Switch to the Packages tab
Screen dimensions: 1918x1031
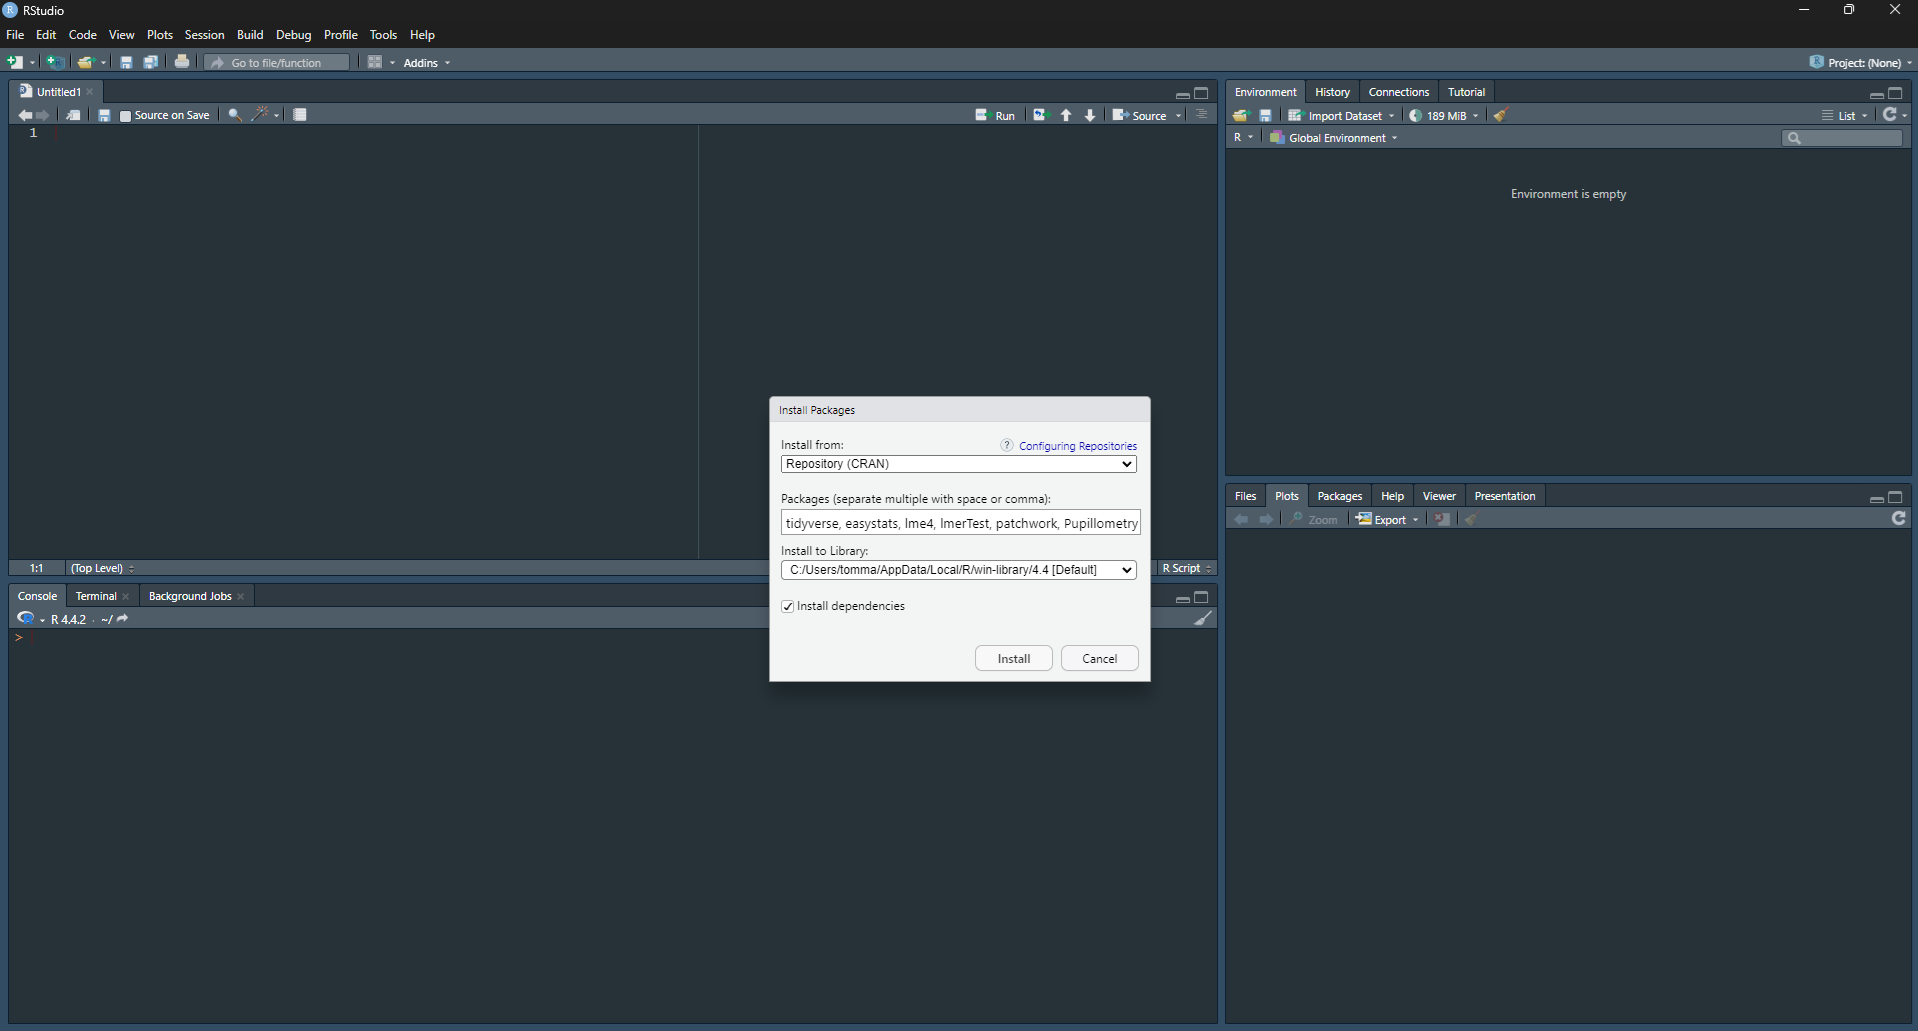click(x=1339, y=496)
